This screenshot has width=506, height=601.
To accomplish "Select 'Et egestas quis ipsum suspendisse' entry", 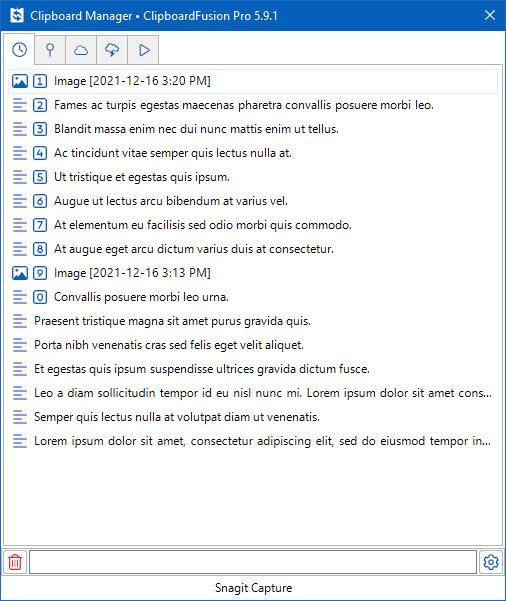I will point(253,369).
